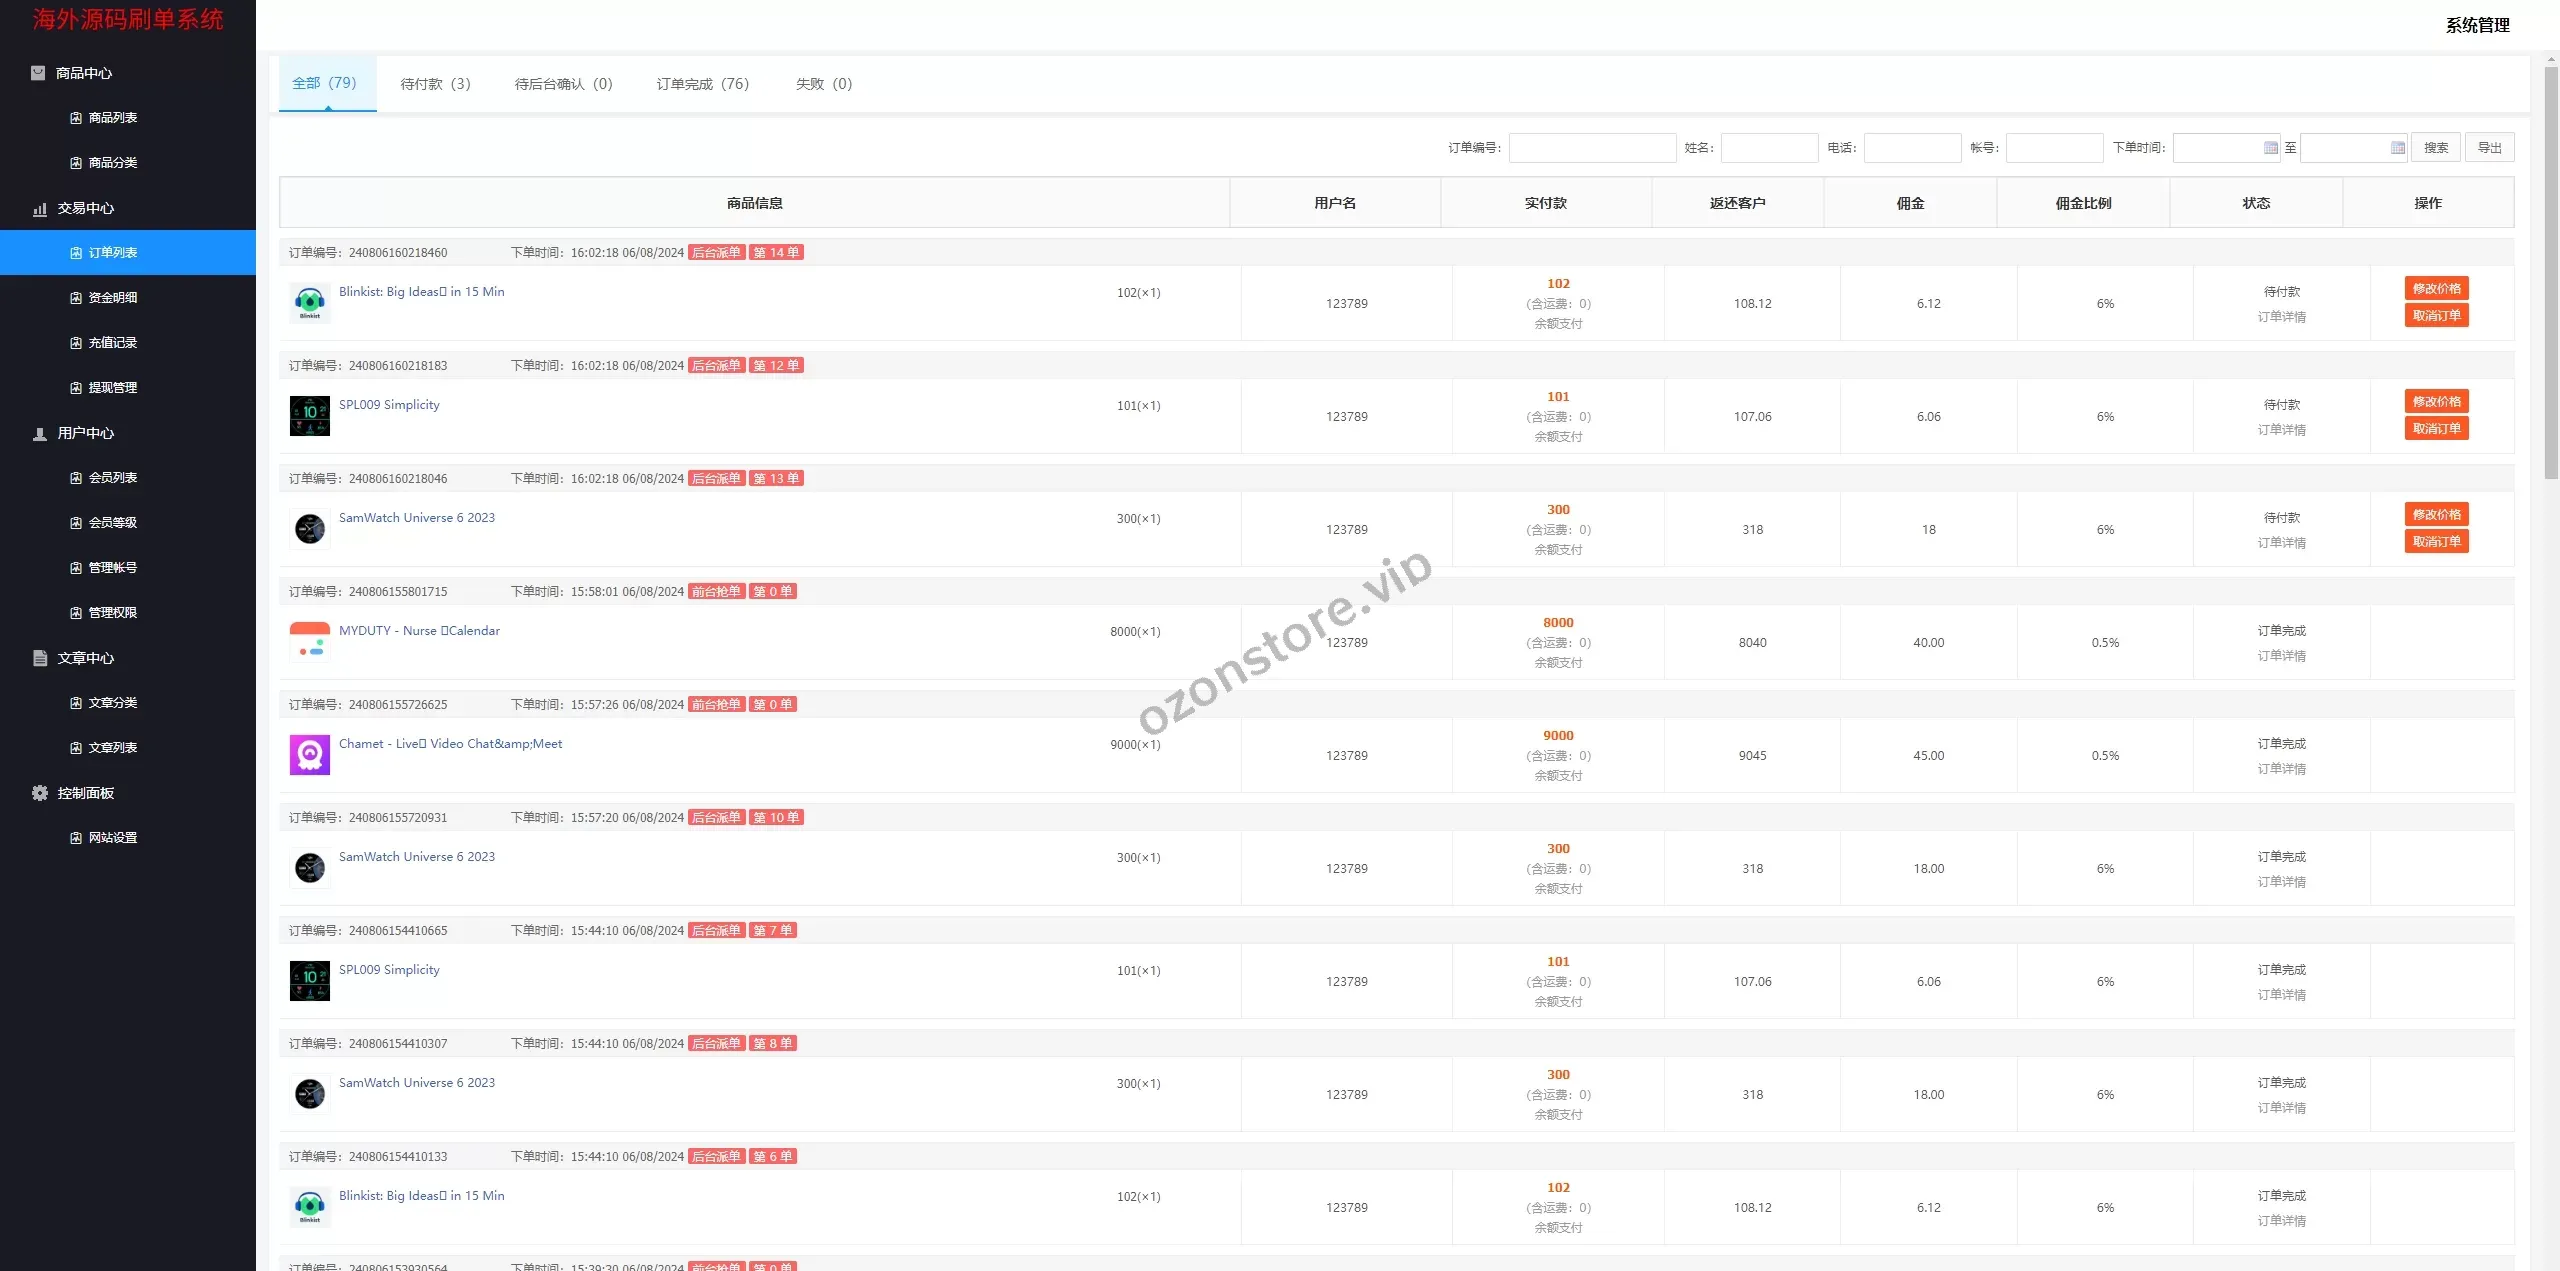Click the 交易中心 bar chart icon
This screenshot has width=2560, height=1271.
click(39, 209)
